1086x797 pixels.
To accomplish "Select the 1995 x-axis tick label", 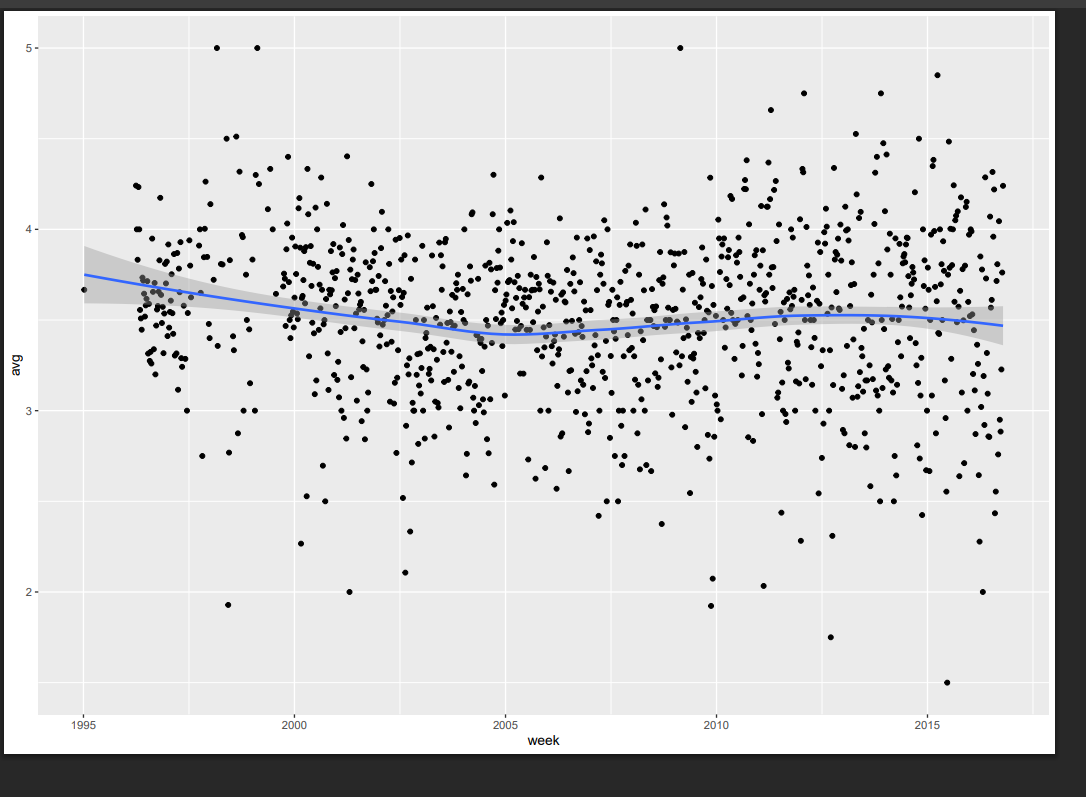I will [83, 724].
